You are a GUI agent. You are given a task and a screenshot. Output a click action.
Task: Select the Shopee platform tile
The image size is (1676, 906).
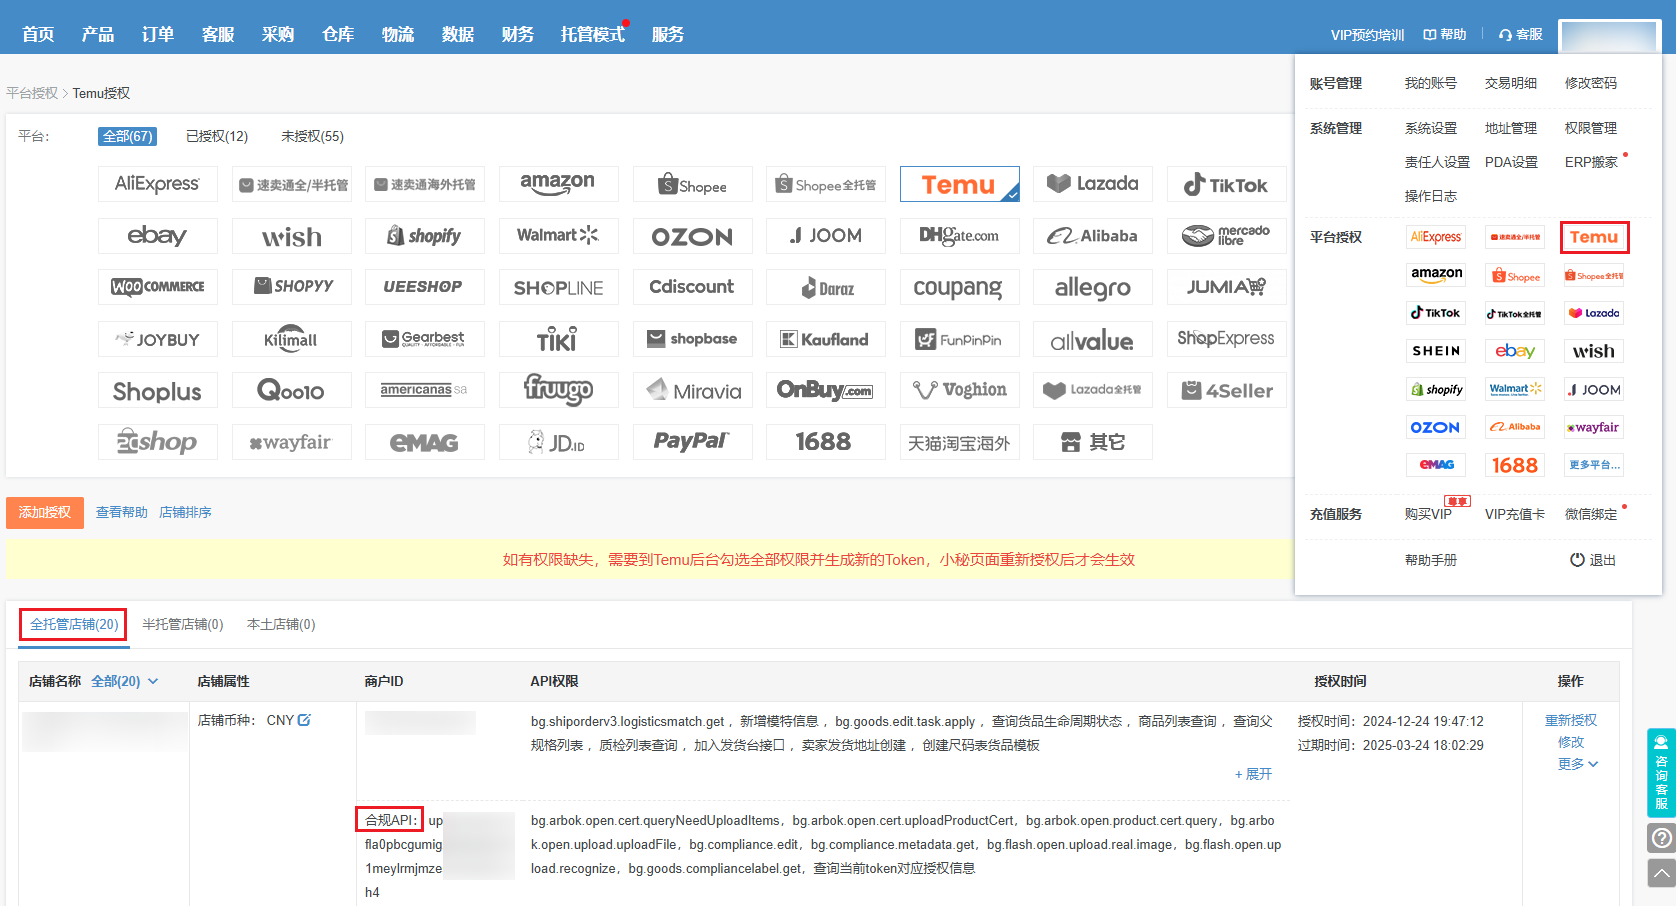click(692, 184)
